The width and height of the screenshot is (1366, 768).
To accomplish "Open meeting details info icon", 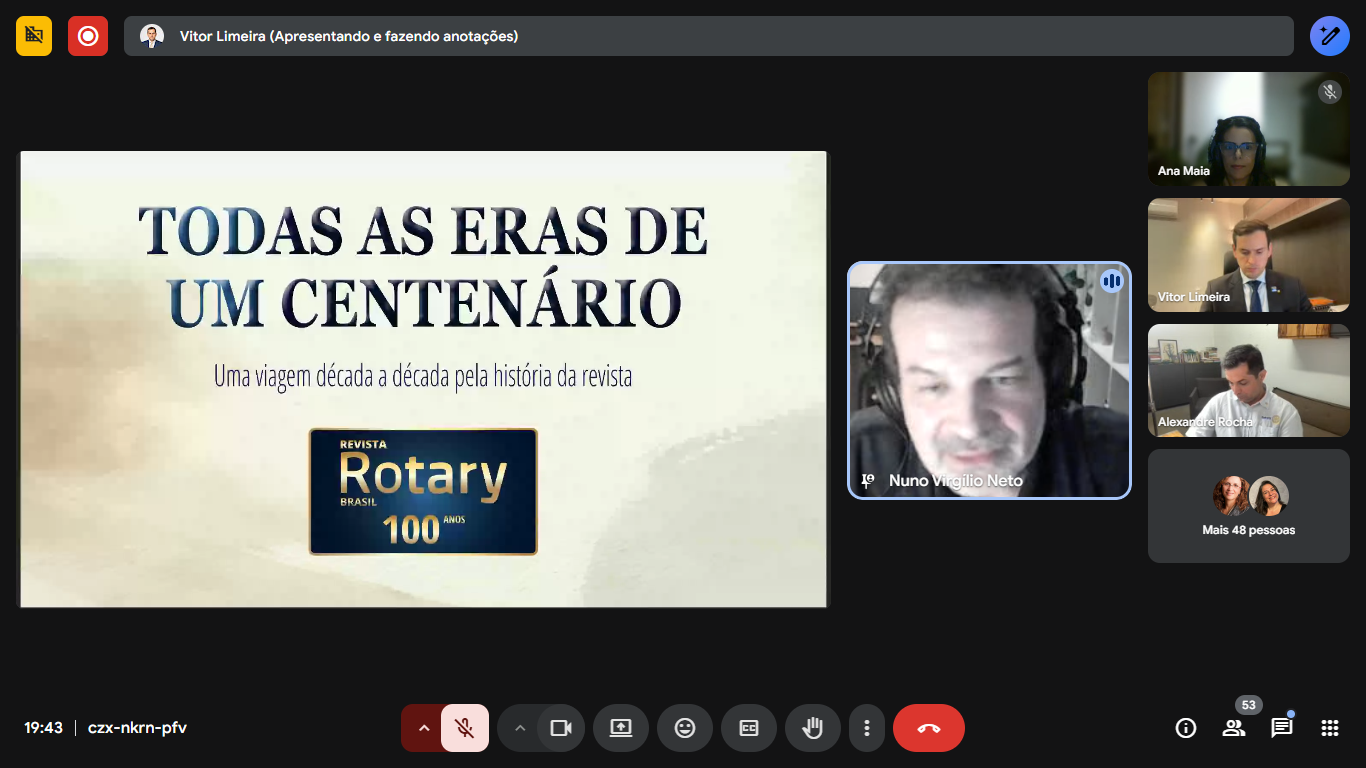I will tap(1185, 728).
